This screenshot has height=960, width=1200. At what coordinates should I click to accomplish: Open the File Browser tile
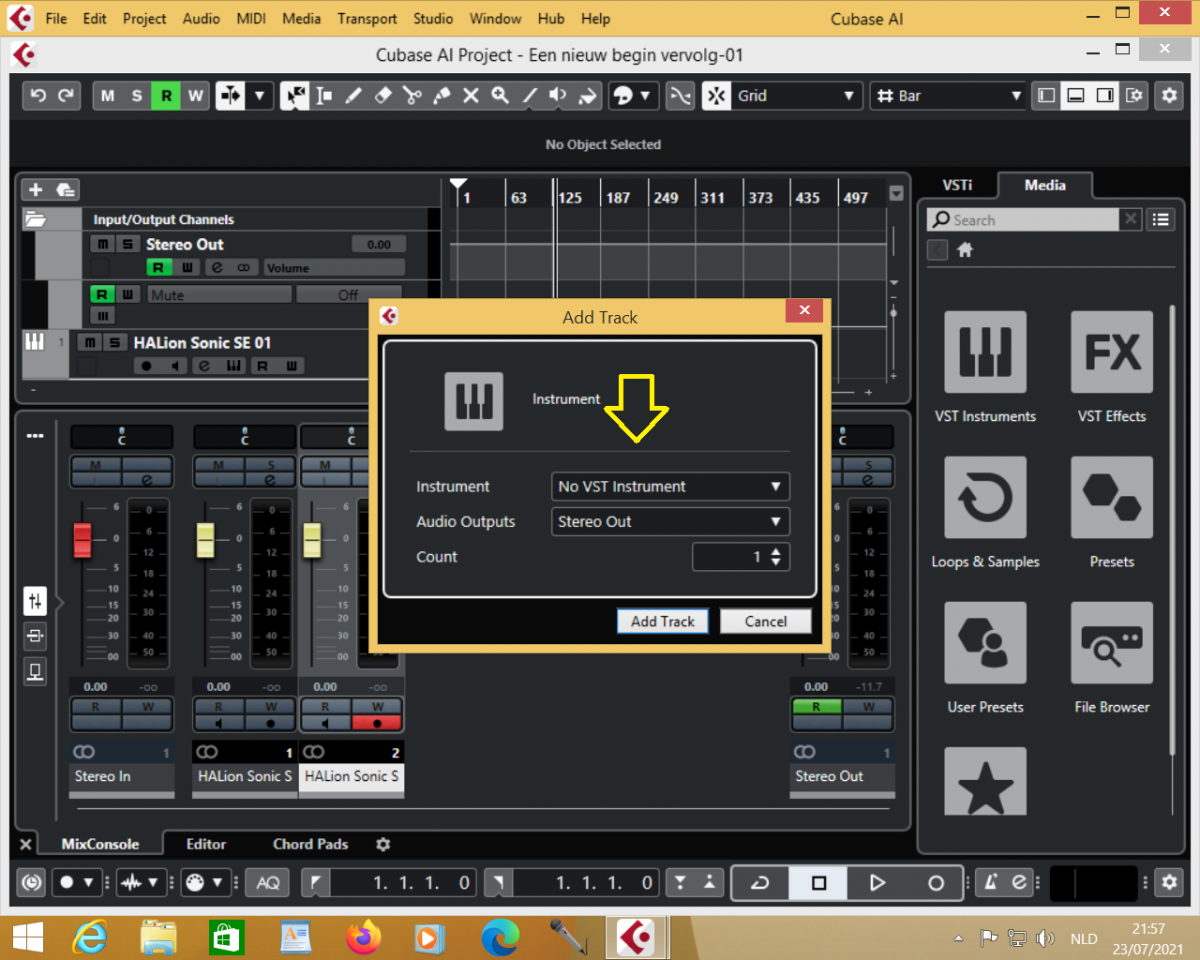pyautogui.click(x=1112, y=642)
